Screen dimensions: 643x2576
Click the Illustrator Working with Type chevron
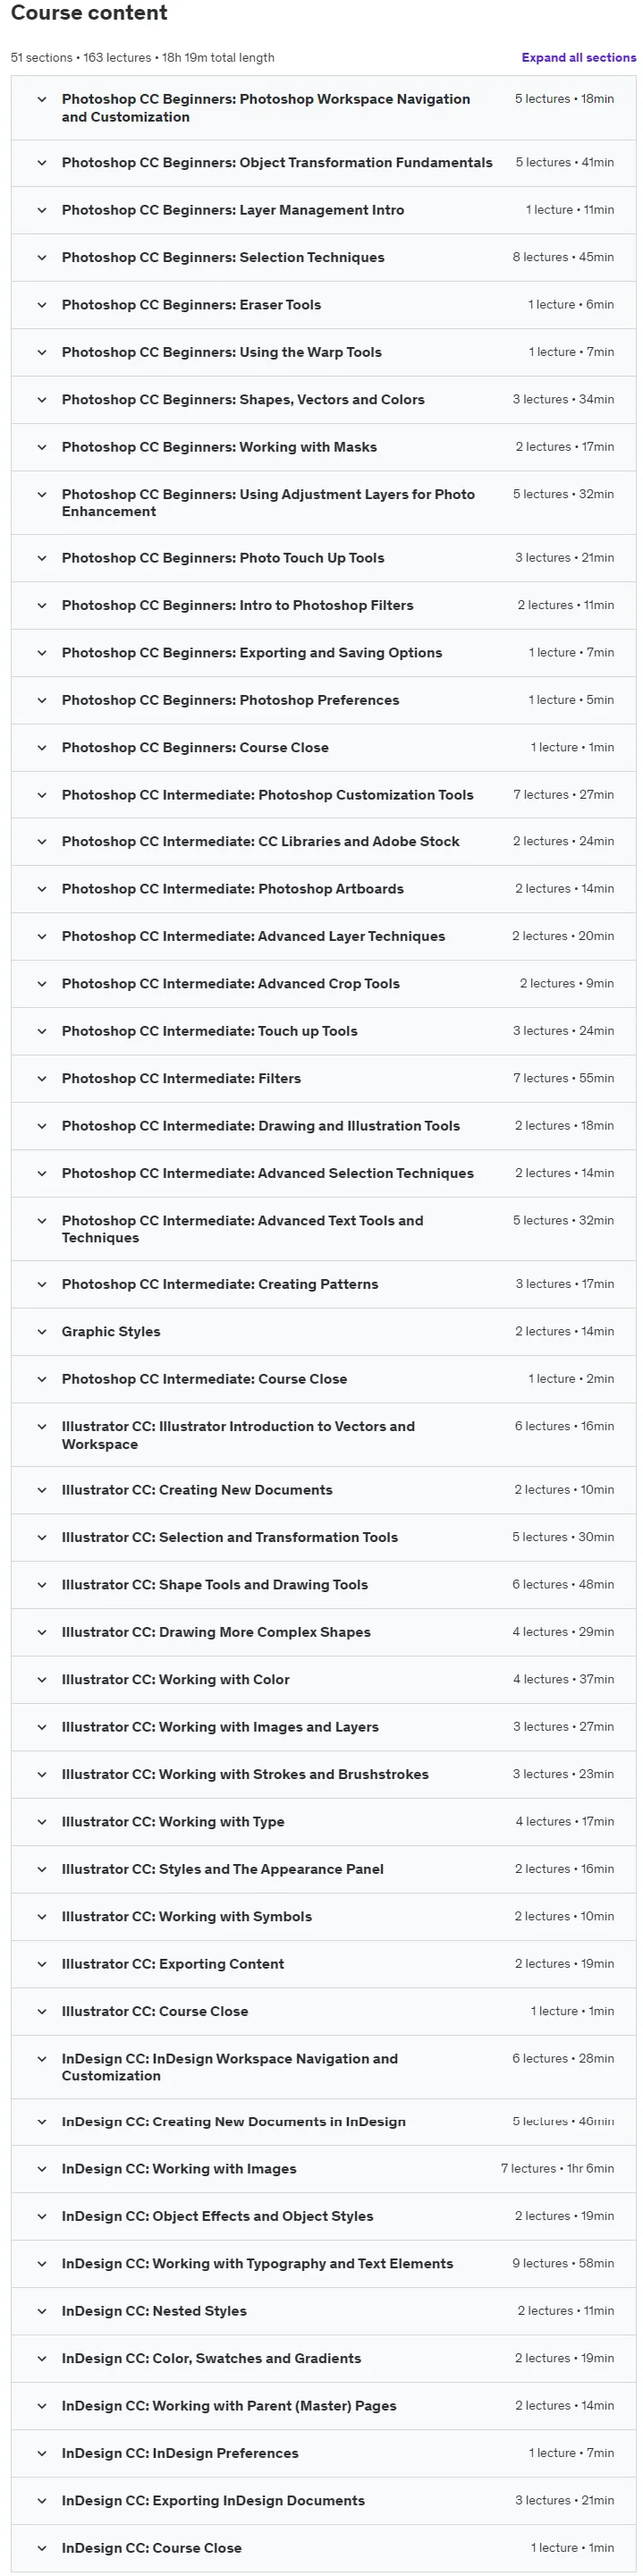(x=42, y=1822)
